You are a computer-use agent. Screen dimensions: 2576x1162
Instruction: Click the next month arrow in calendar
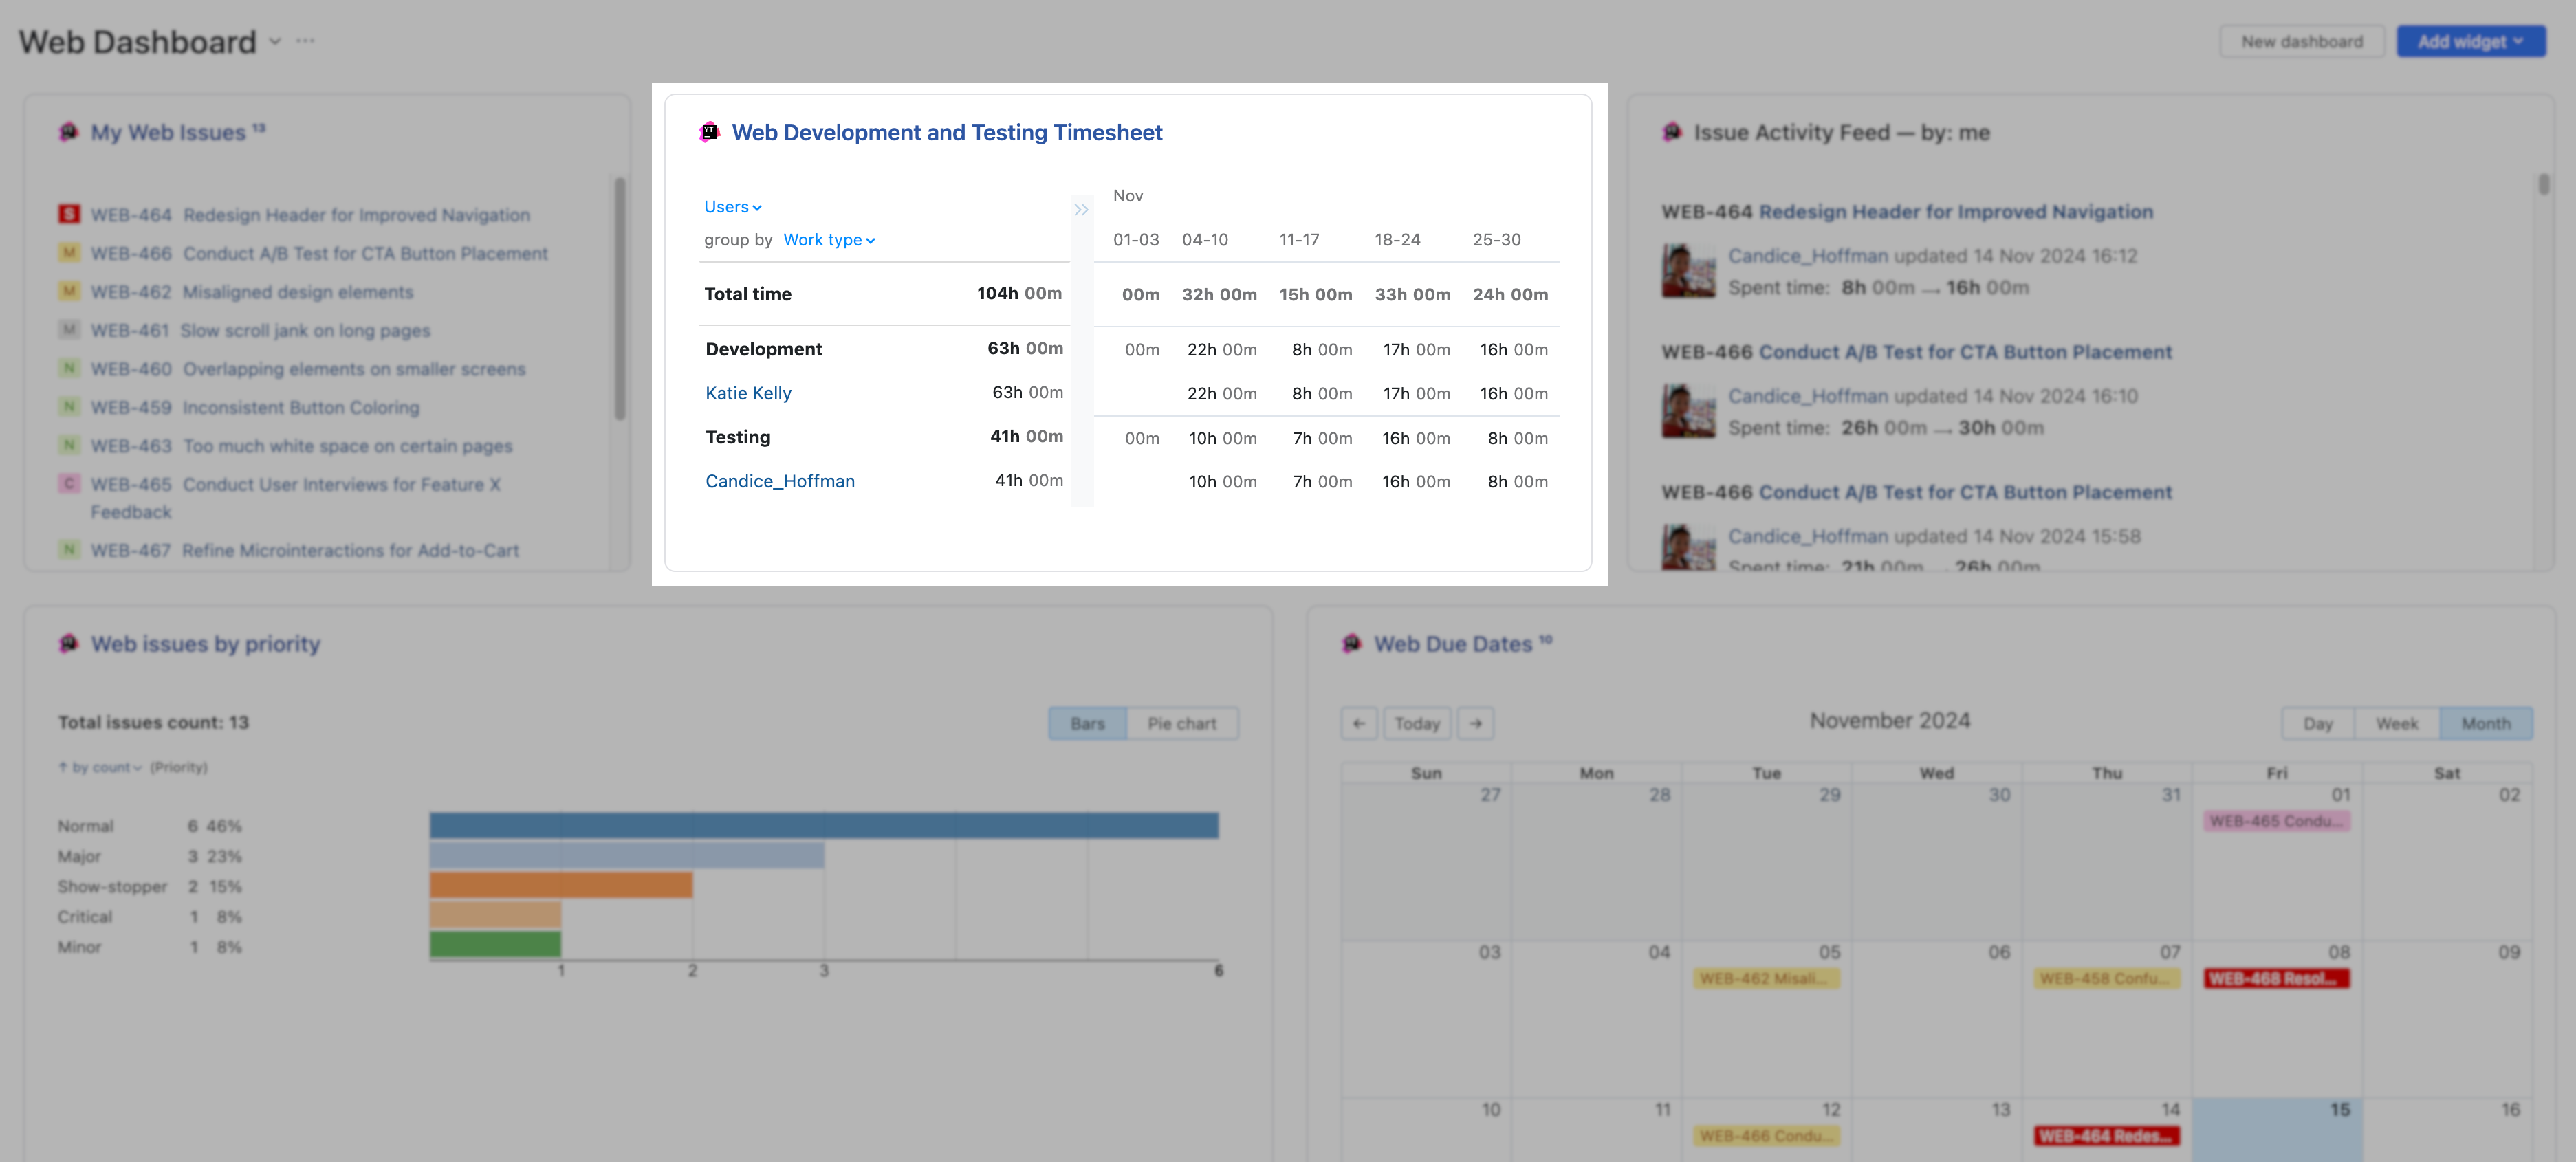click(1476, 723)
